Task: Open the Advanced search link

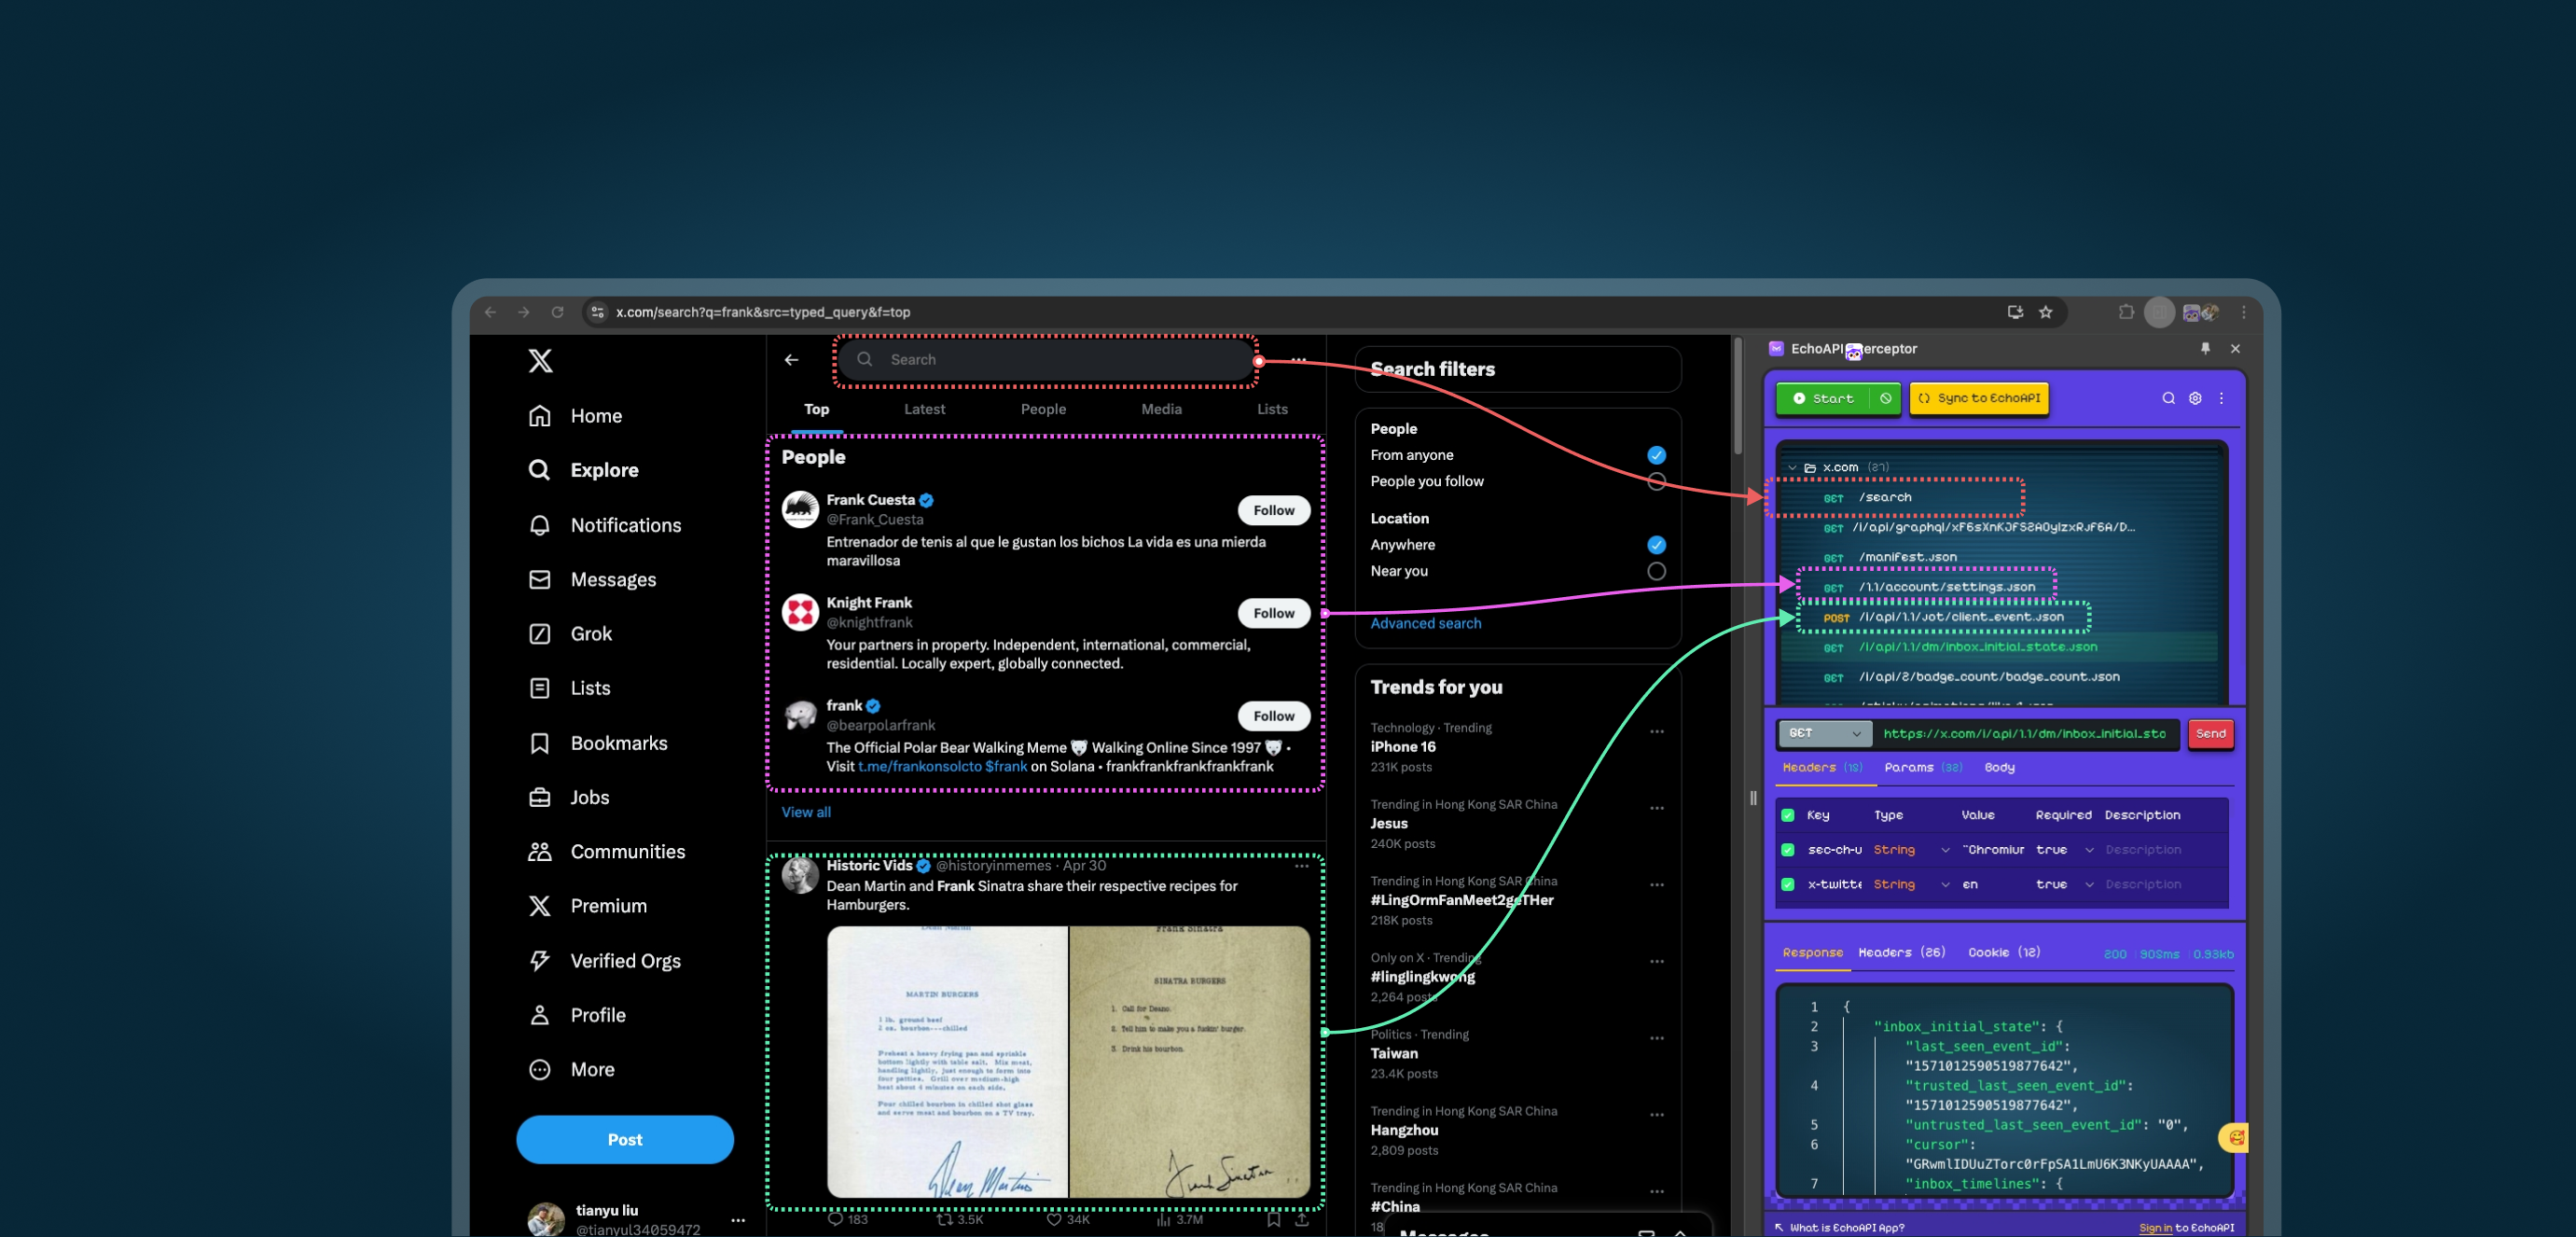Action: coord(1425,623)
